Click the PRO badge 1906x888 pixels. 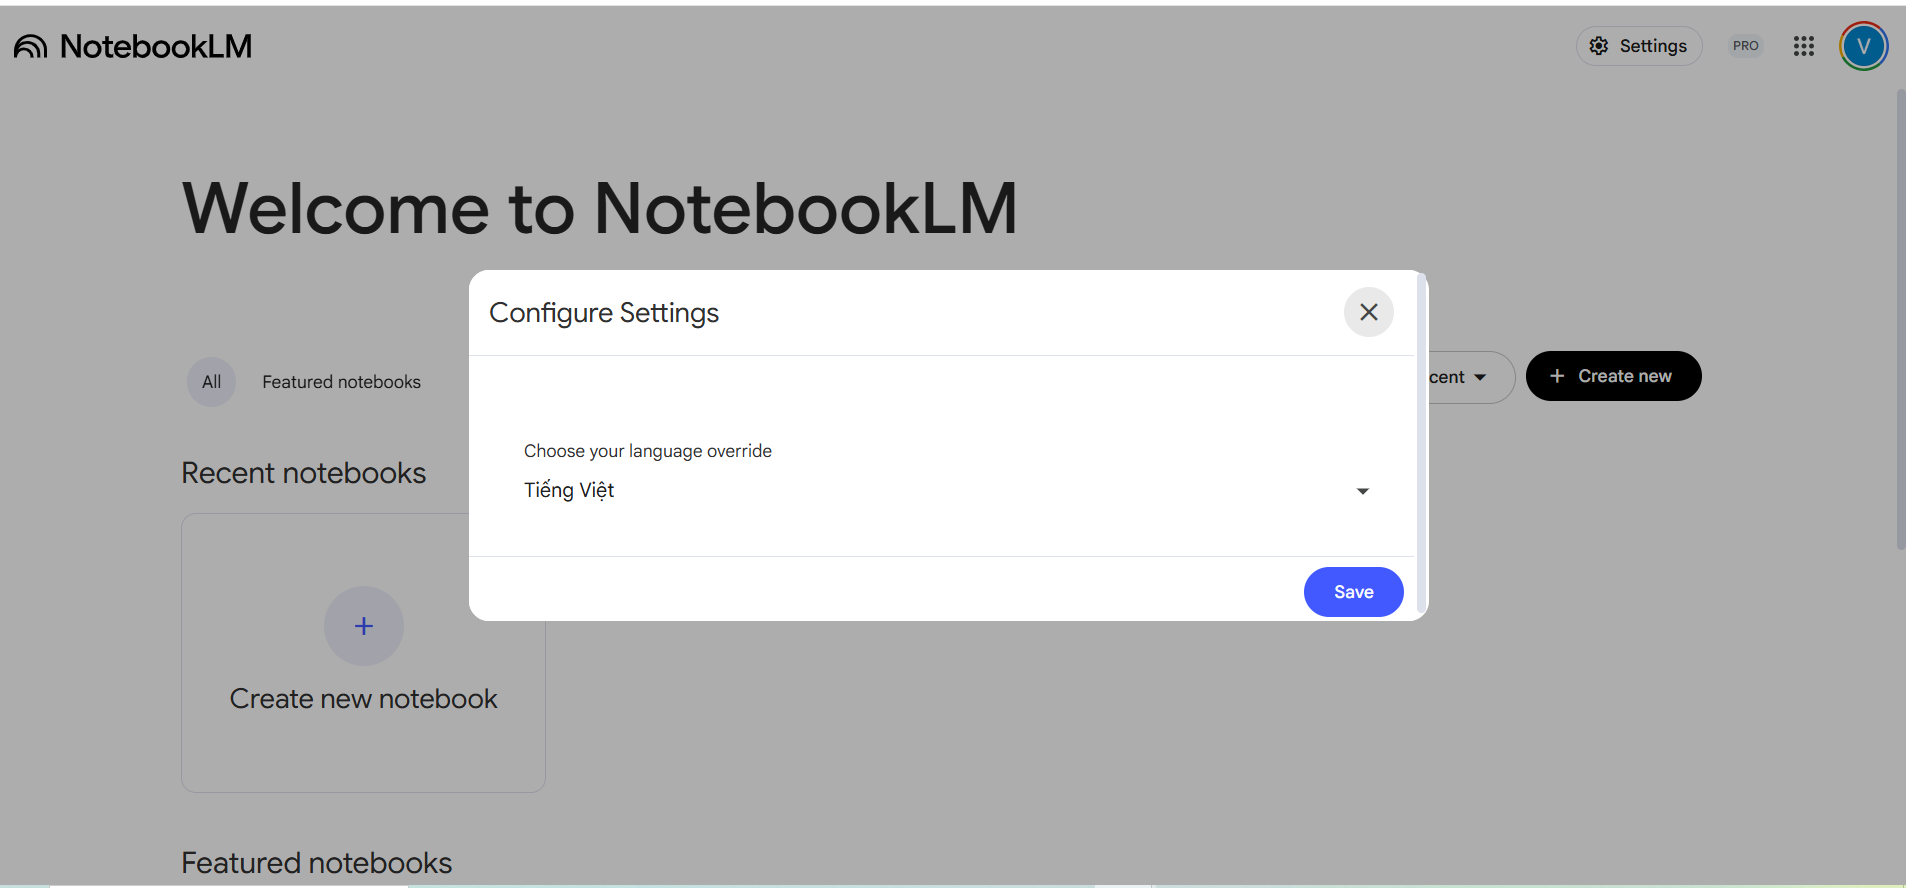tap(1745, 46)
